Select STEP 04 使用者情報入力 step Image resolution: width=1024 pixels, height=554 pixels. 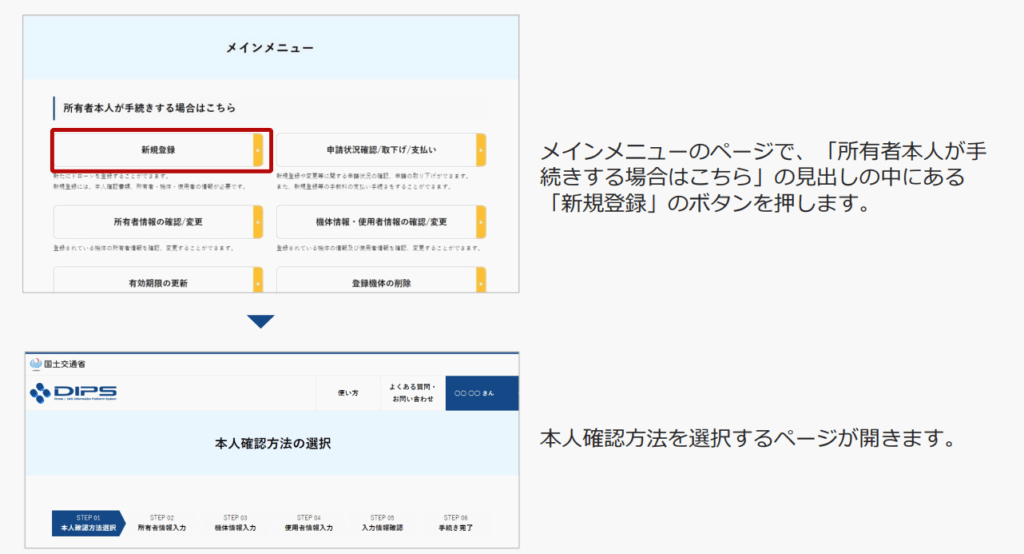tap(309, 523)
